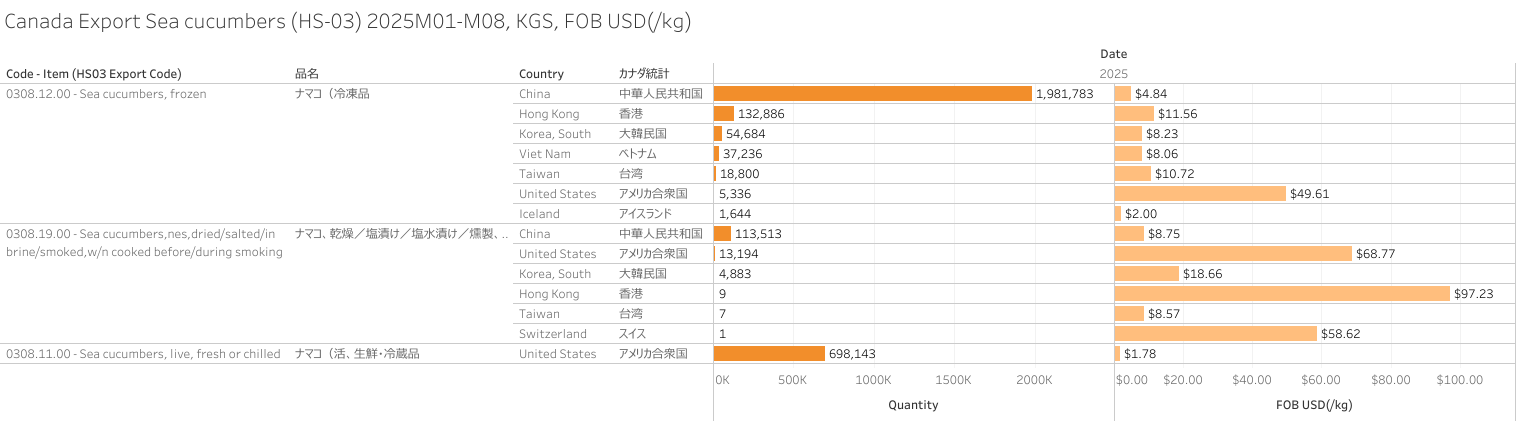Select the カナダ統計 column header
Screen dimensions: 1517x421
(x=644, y=74)
